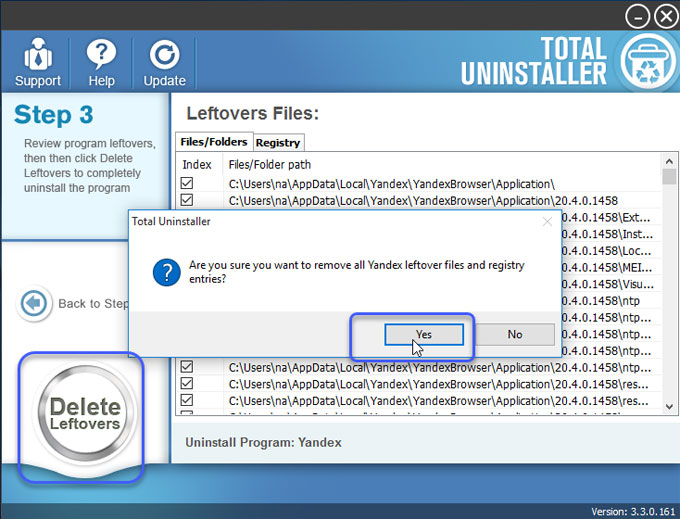Click the Total Uninstaller dialog title
This screenshot has width=680, height=519.
(x=171, y=222)
